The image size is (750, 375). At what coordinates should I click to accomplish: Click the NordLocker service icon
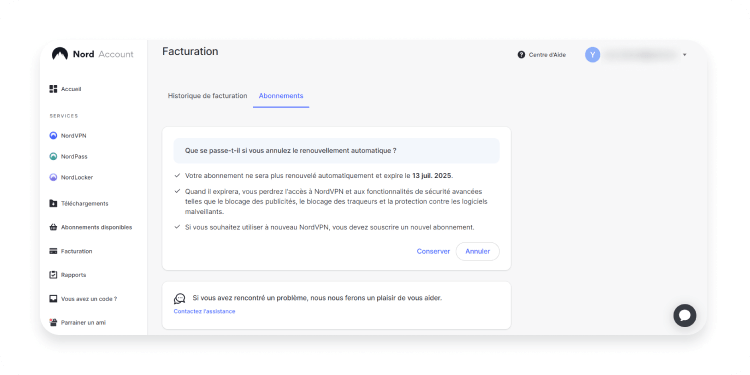tap(53, 177)
